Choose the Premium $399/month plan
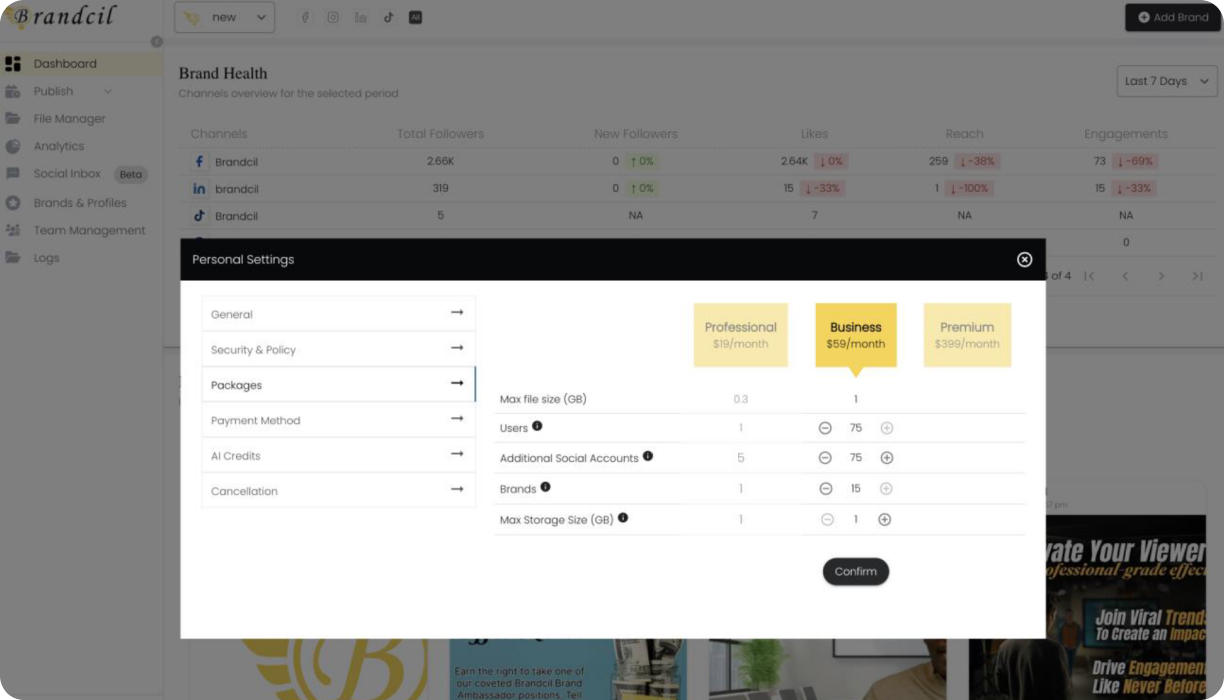1224x700 pixels. pos(967,335)
